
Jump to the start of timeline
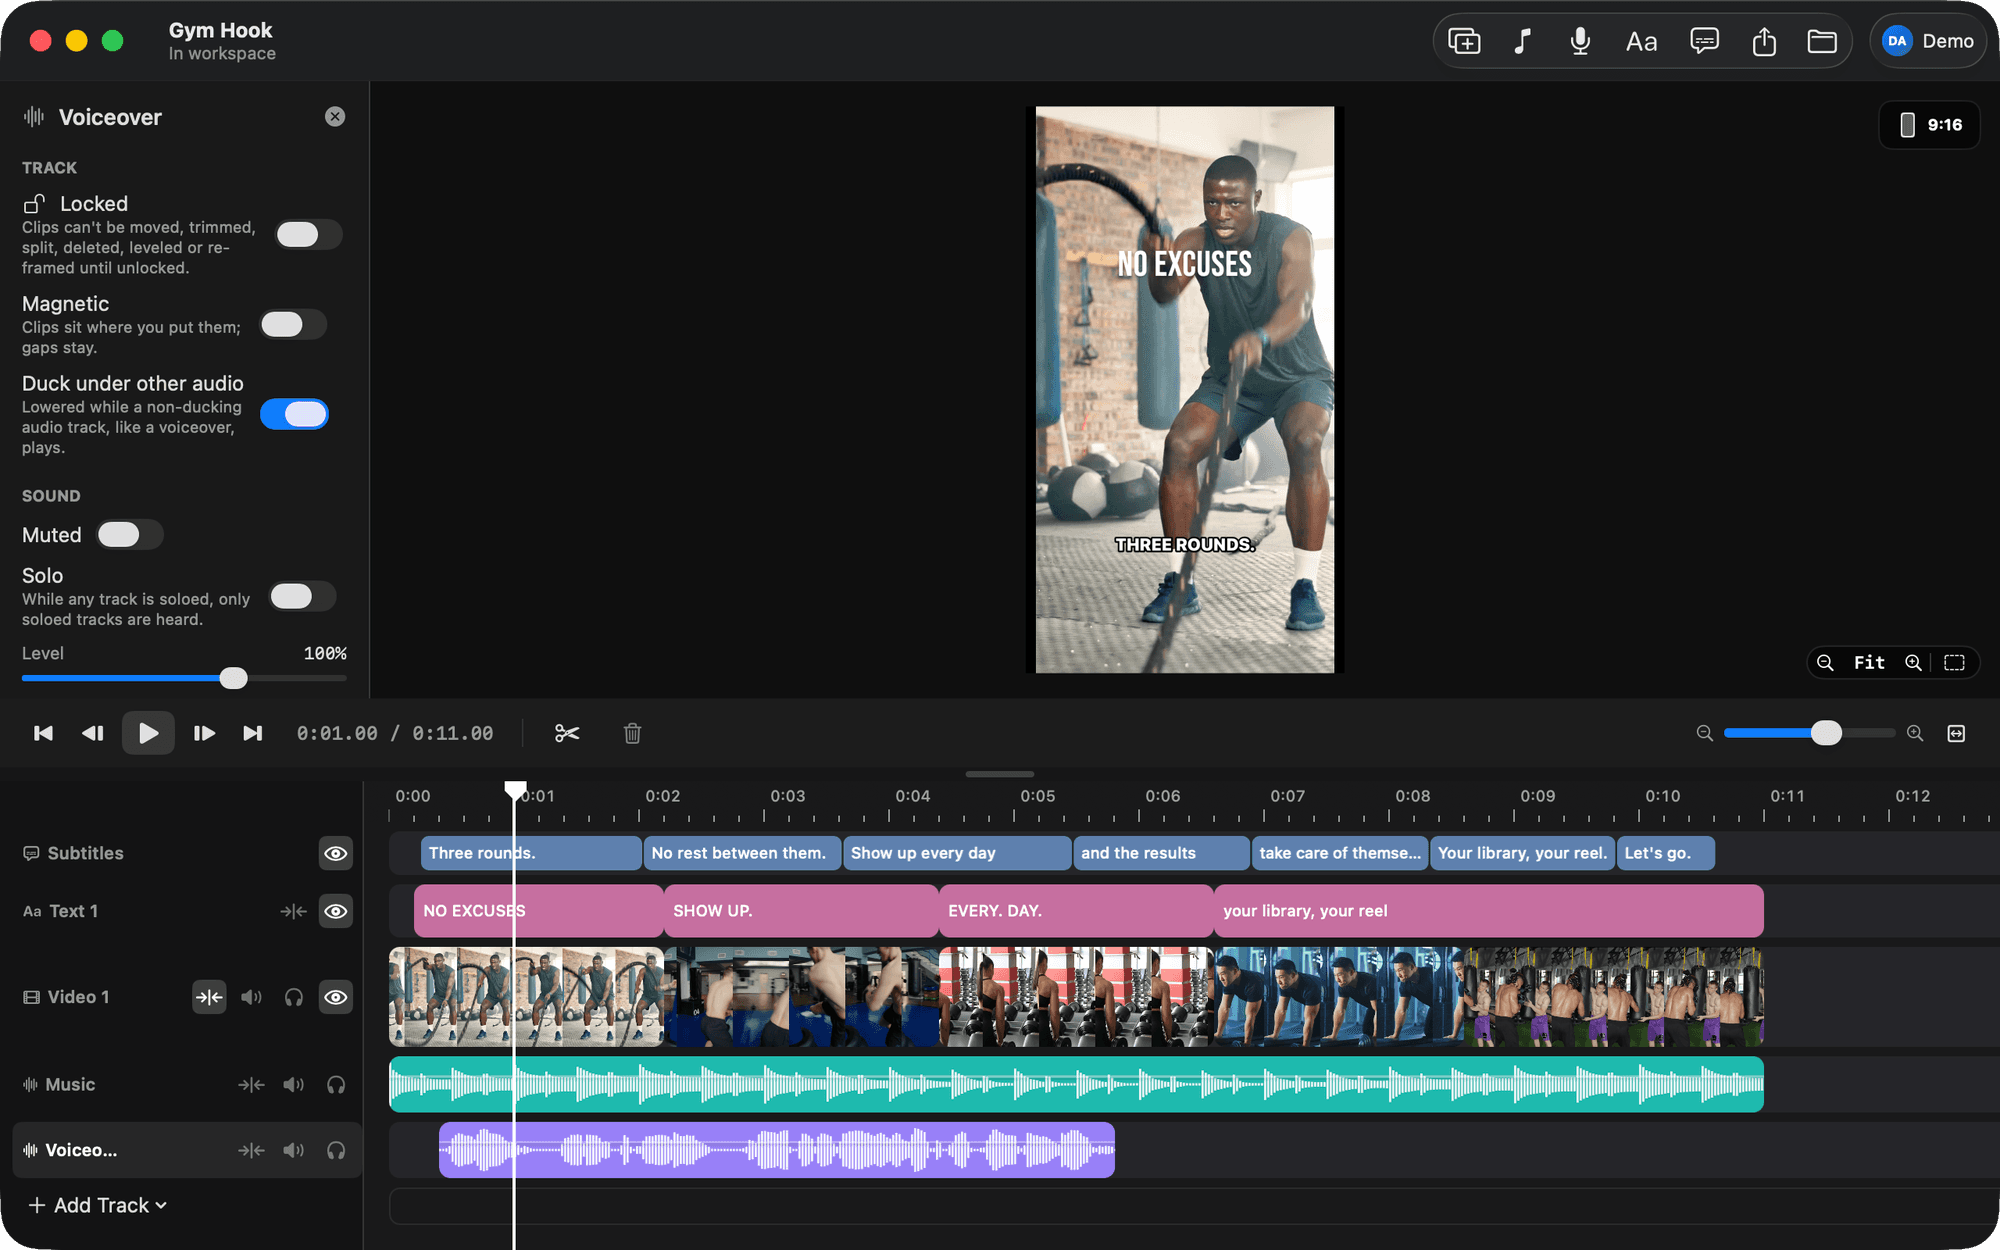[x=43, y=733]
